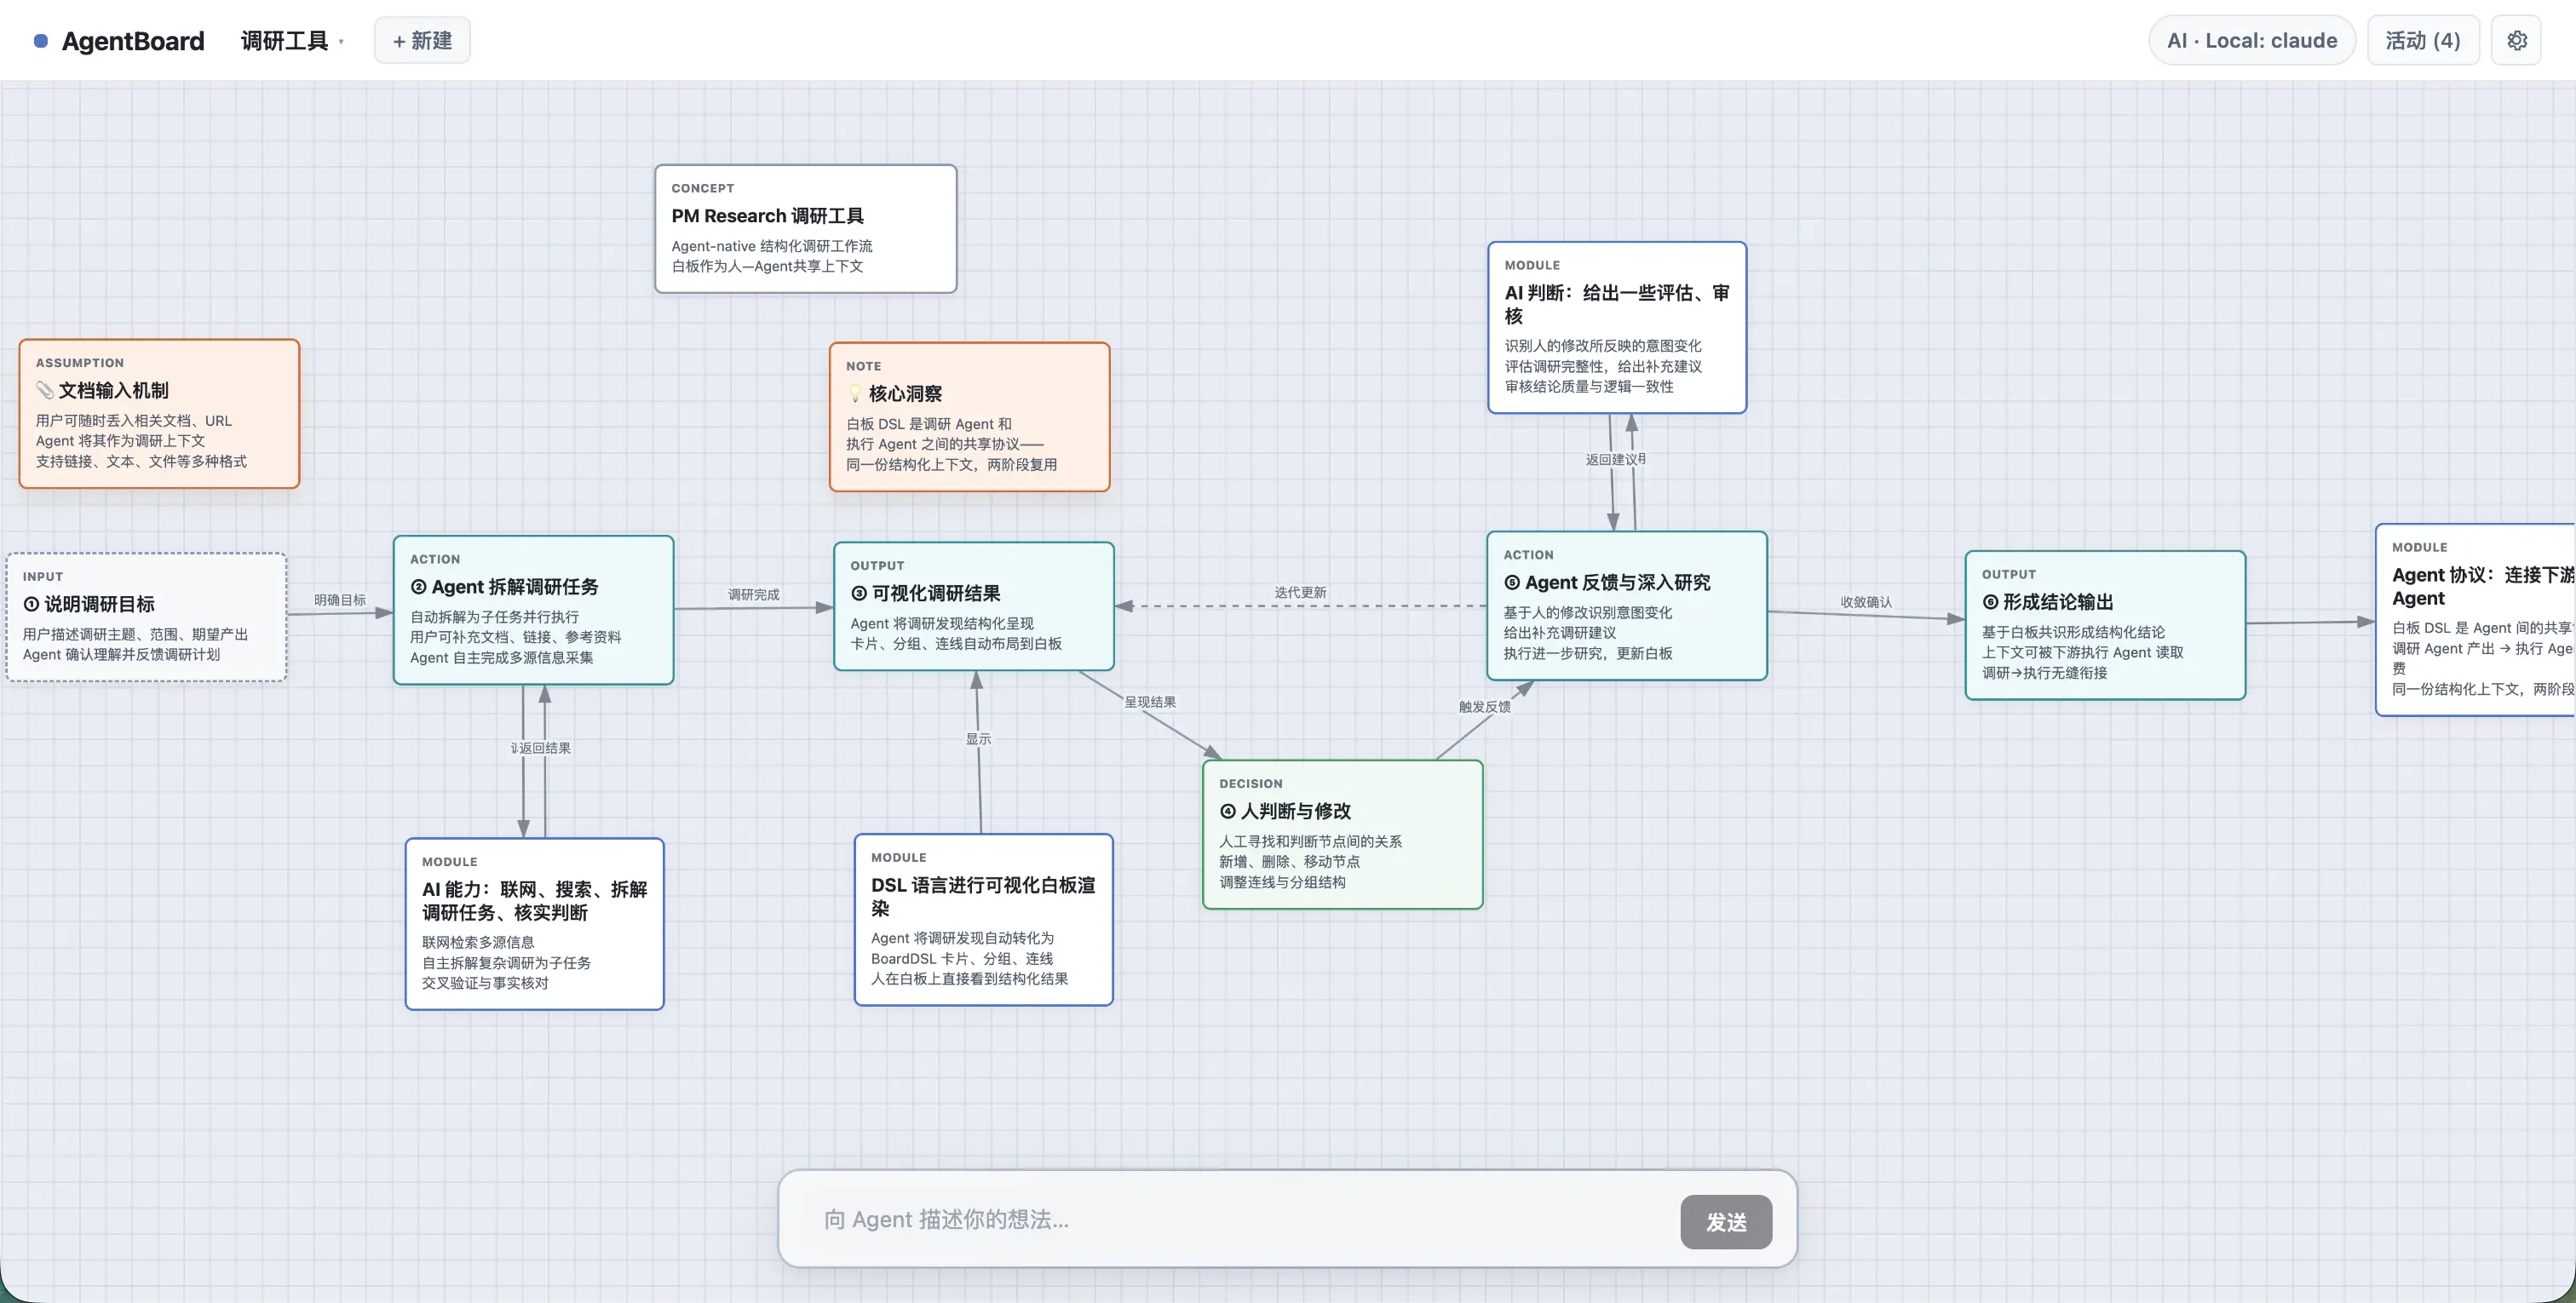Image resolution: width=2576 pixels, height=1303 pixels.
Task: Click step 5 icon of Agent 反馈与深入研究
Action: (x=1512, y=582)
